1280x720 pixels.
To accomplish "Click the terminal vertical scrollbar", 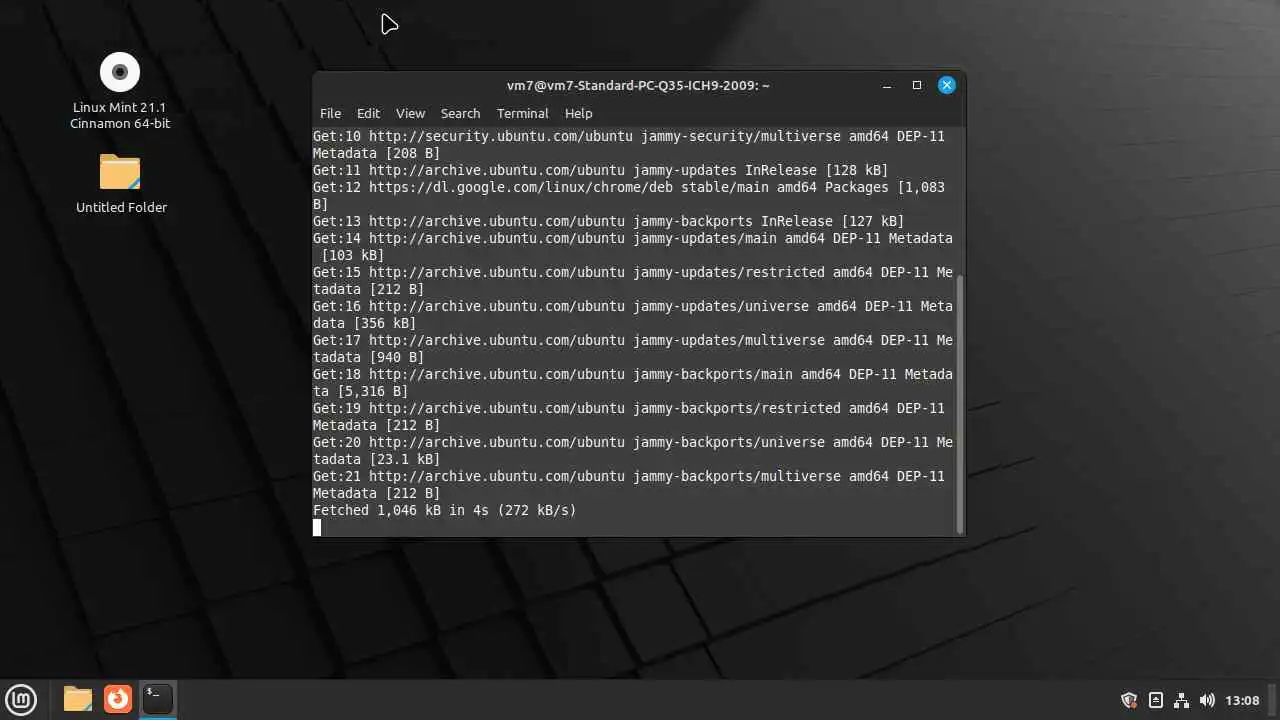I will click(x=960, y=404).
